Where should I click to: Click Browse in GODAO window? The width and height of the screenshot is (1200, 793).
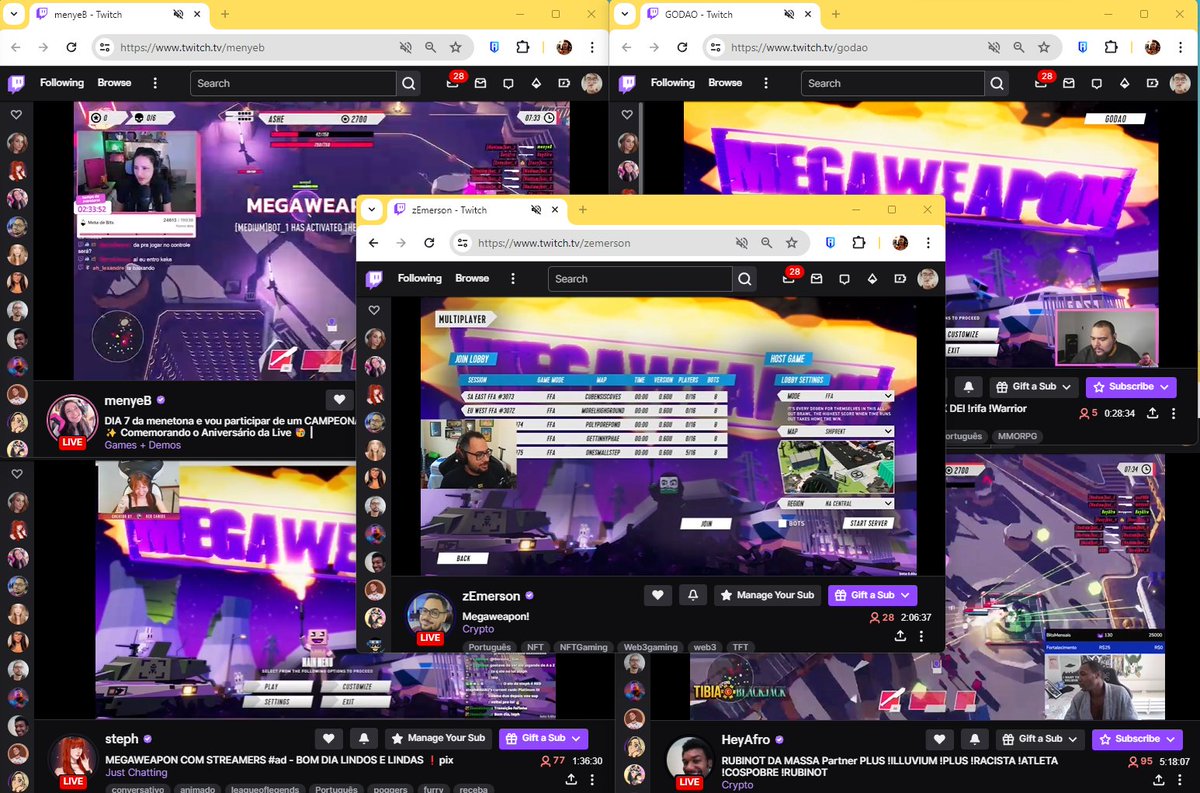coord(725,83)
